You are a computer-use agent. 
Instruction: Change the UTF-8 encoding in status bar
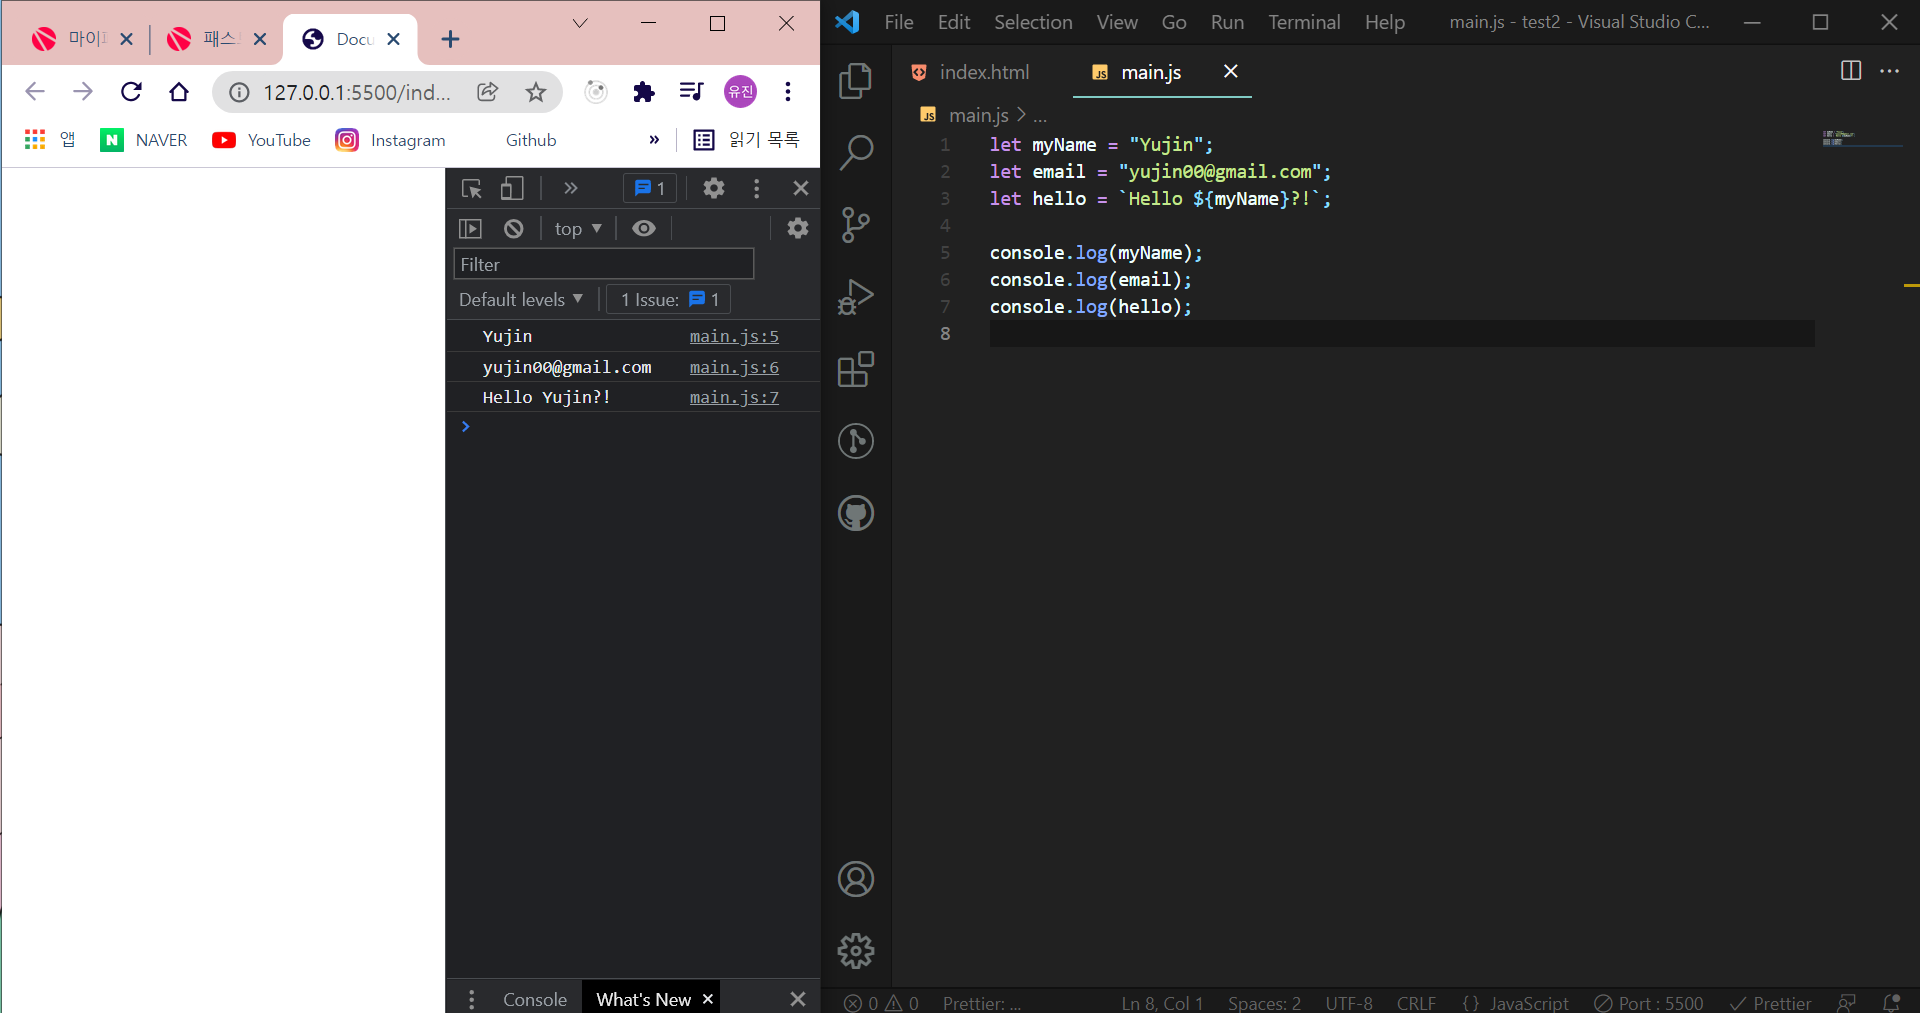[x=1349, y=1002]
